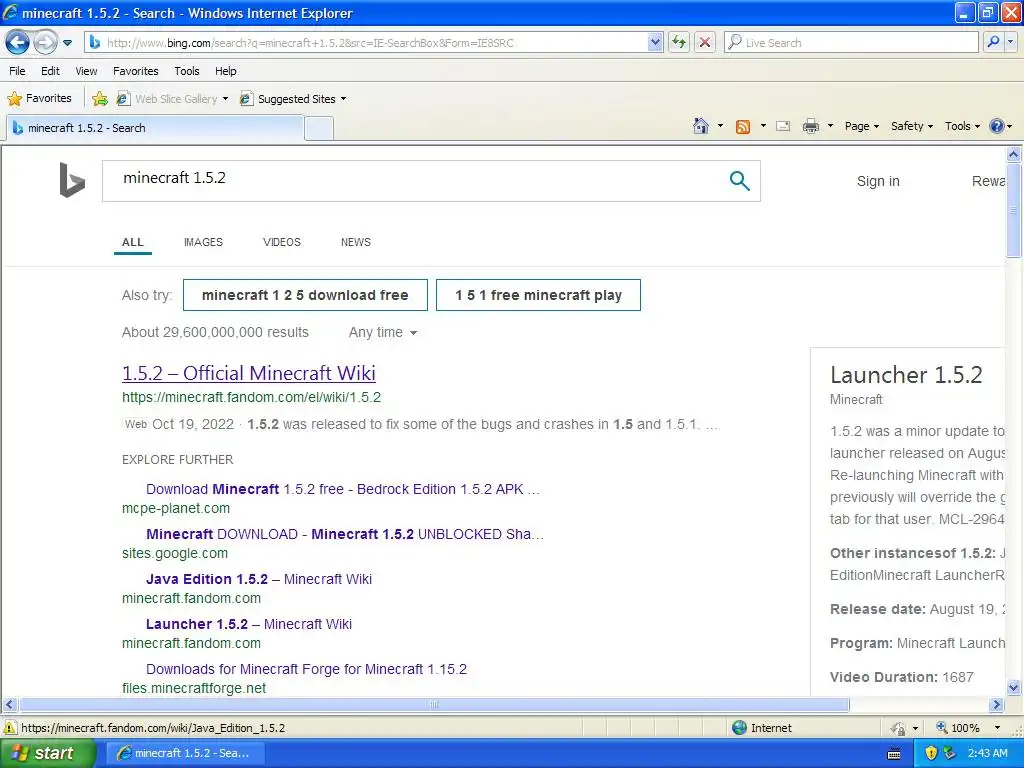The height and width of the screenshot is (768, 1024).
Task: Click the Bing logo
Action: point(72,180)
